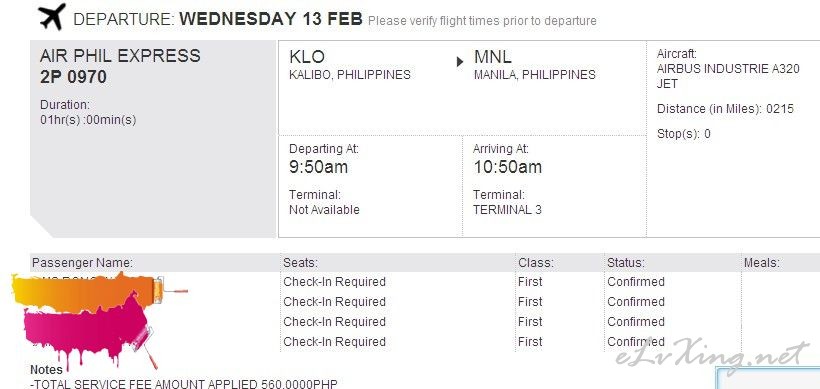This screenshot has width=820, height=389.
Task: Click the Class column header
Action: pos(536,262)
